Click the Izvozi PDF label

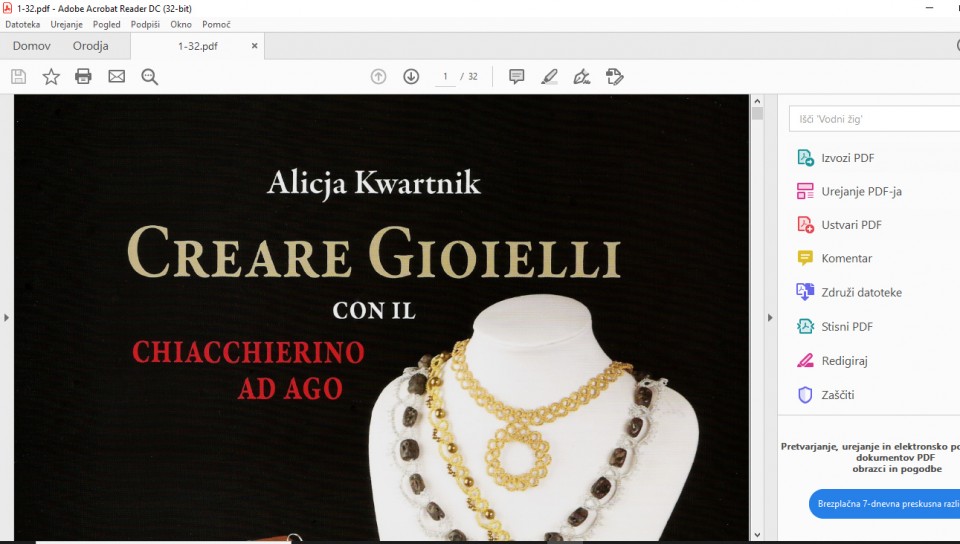point(847,158)
